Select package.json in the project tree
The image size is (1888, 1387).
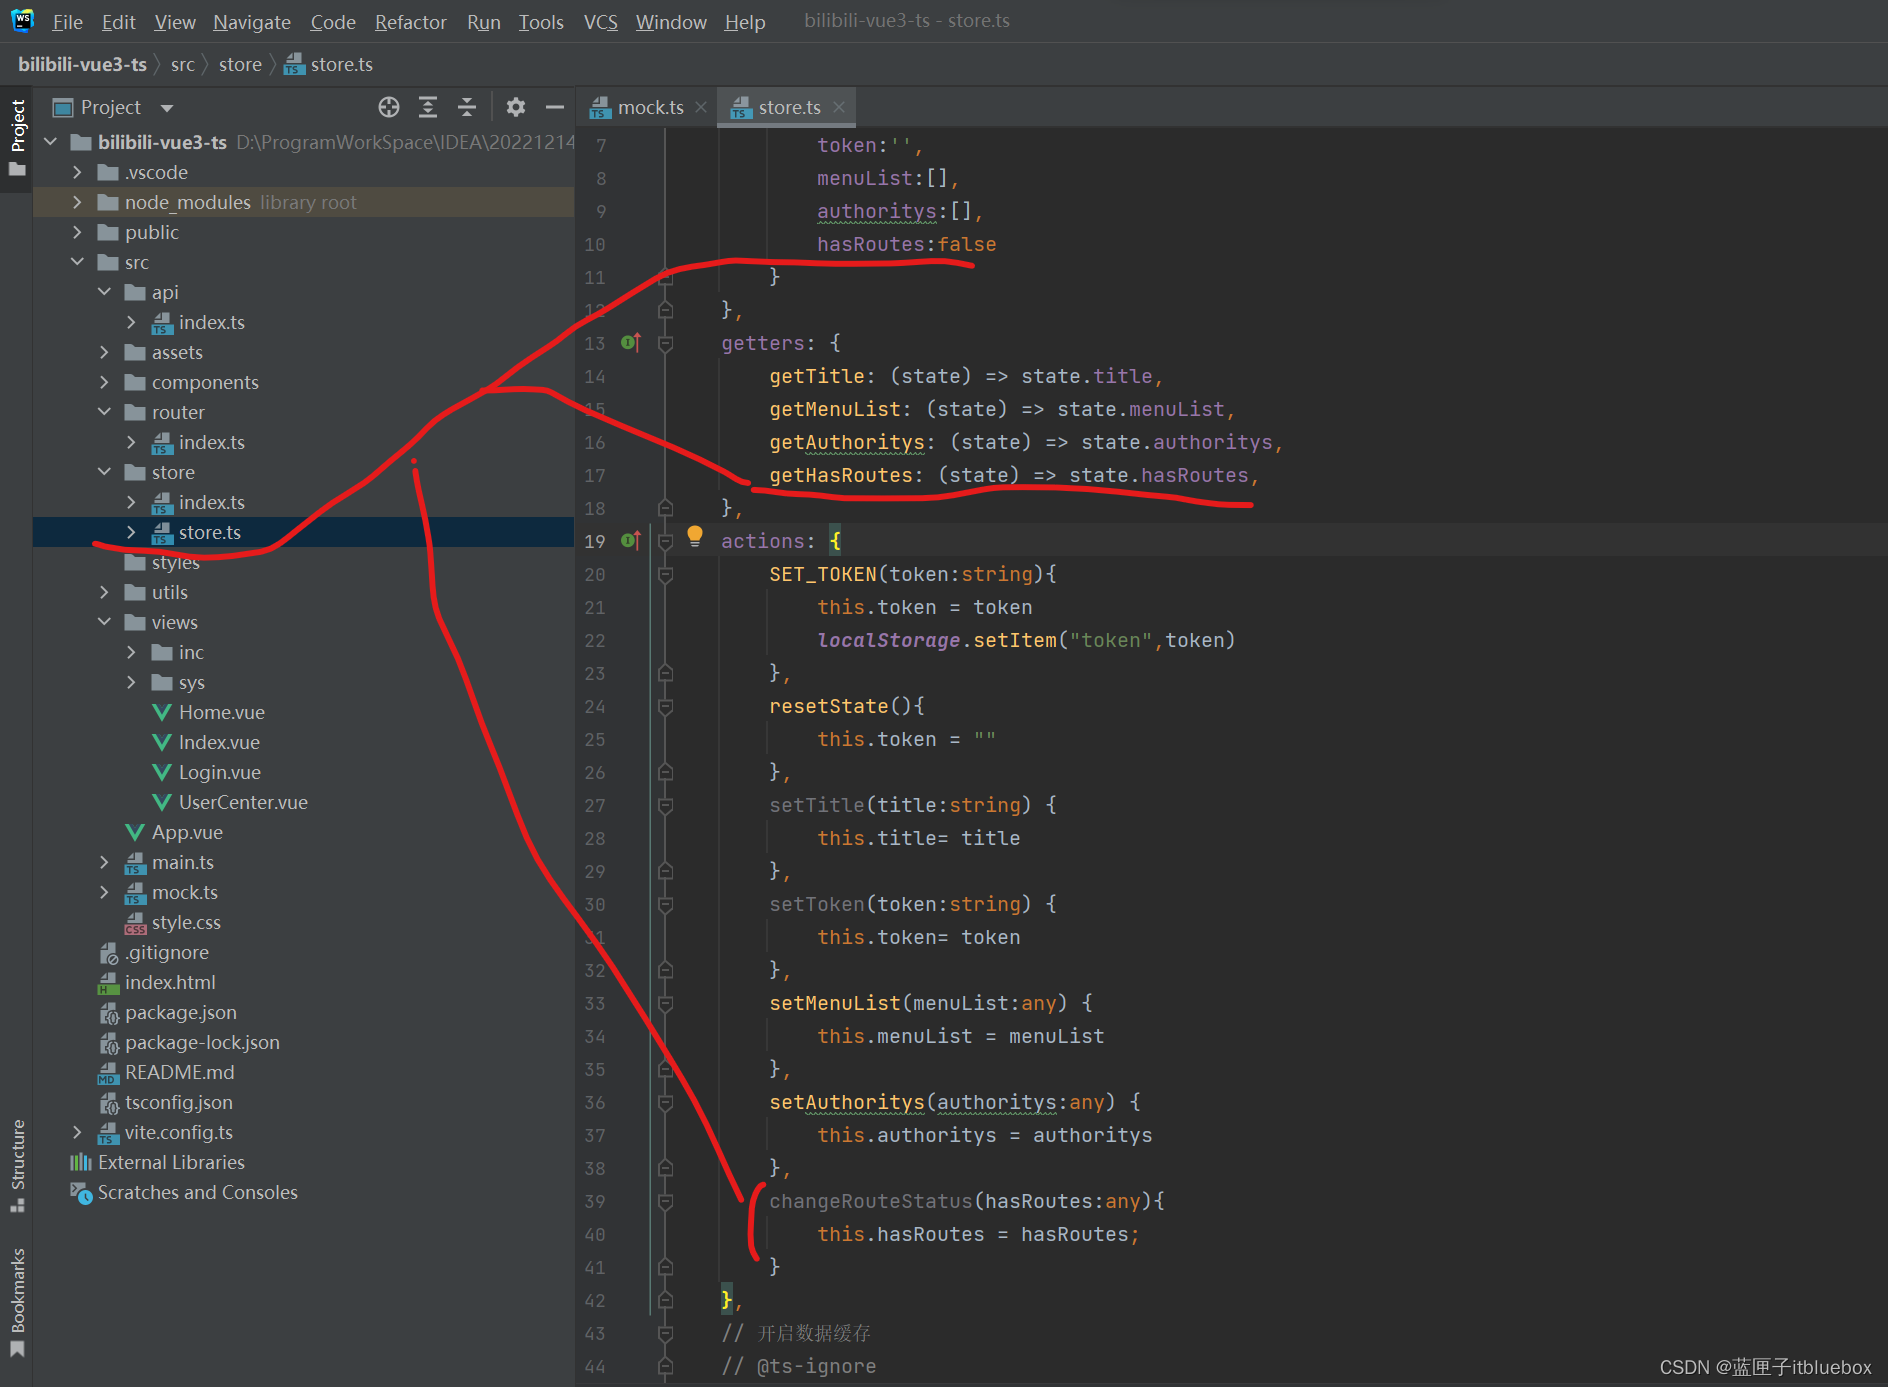[x=180, y=1012]
